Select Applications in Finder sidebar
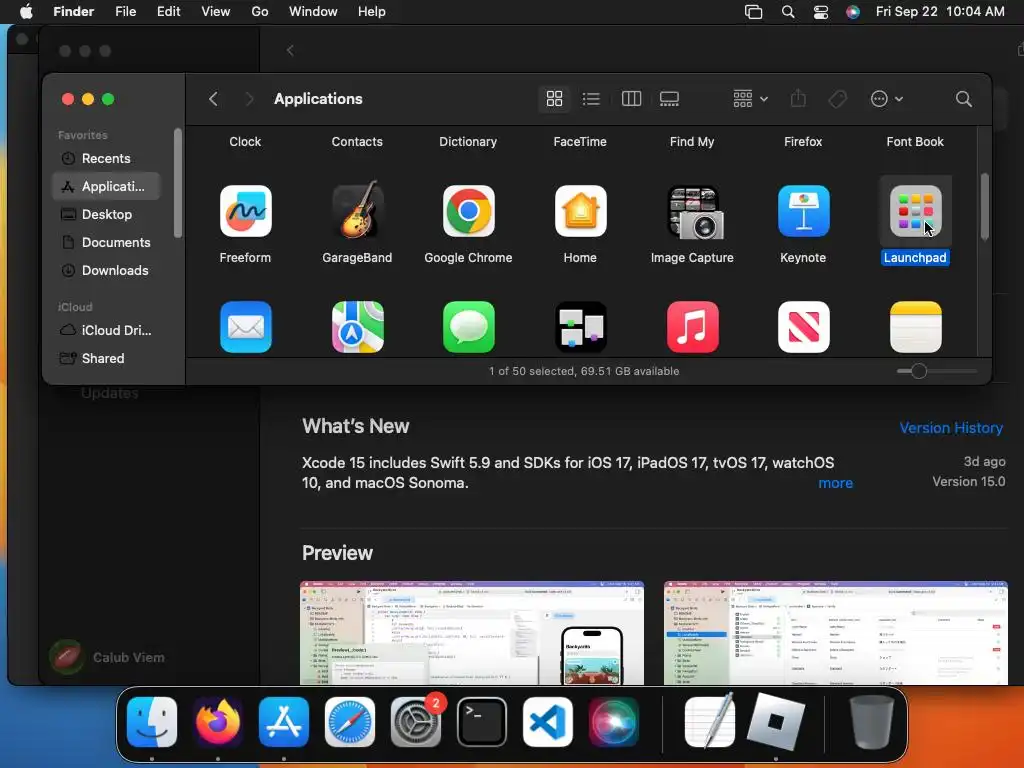This screenshot has height=768, width=1024. click(106, 187)
